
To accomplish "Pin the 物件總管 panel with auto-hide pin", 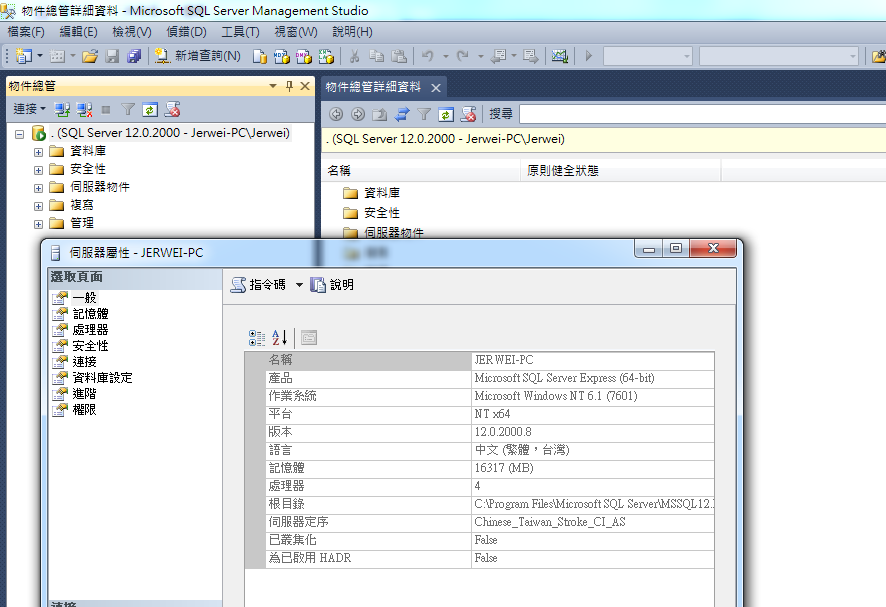I will 289,86.
